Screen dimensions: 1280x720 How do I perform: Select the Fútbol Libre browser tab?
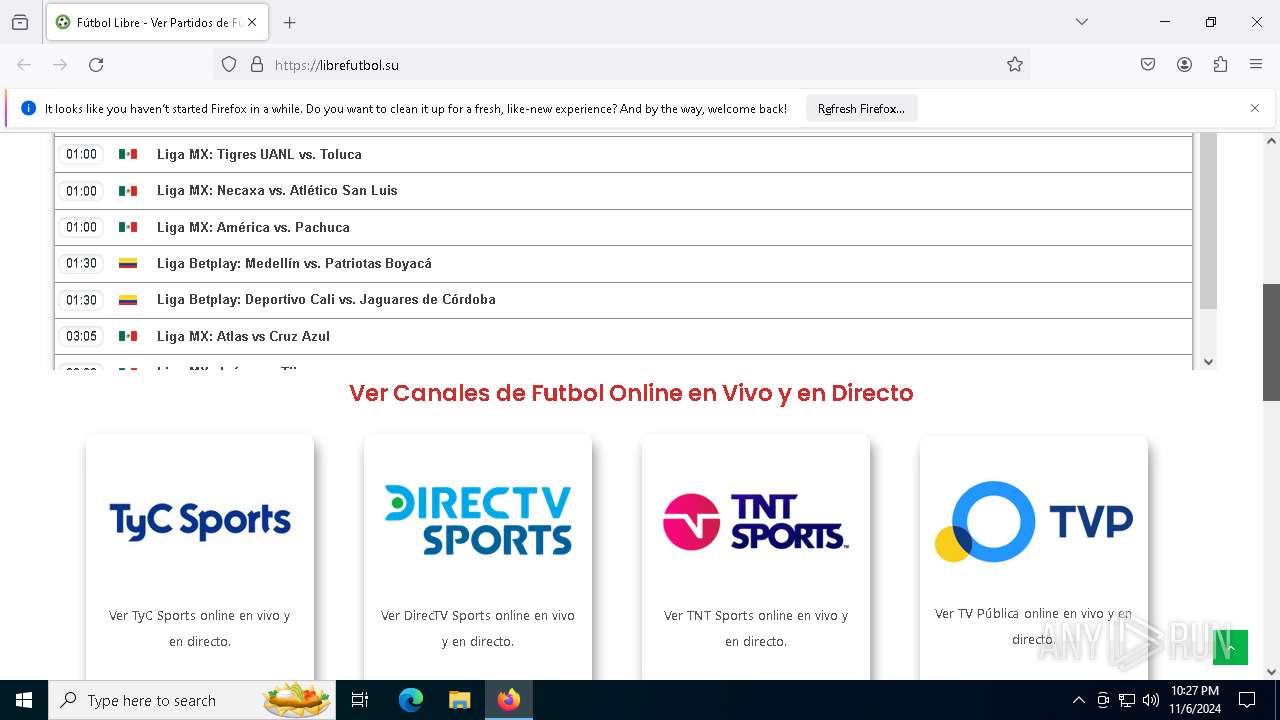157,22
